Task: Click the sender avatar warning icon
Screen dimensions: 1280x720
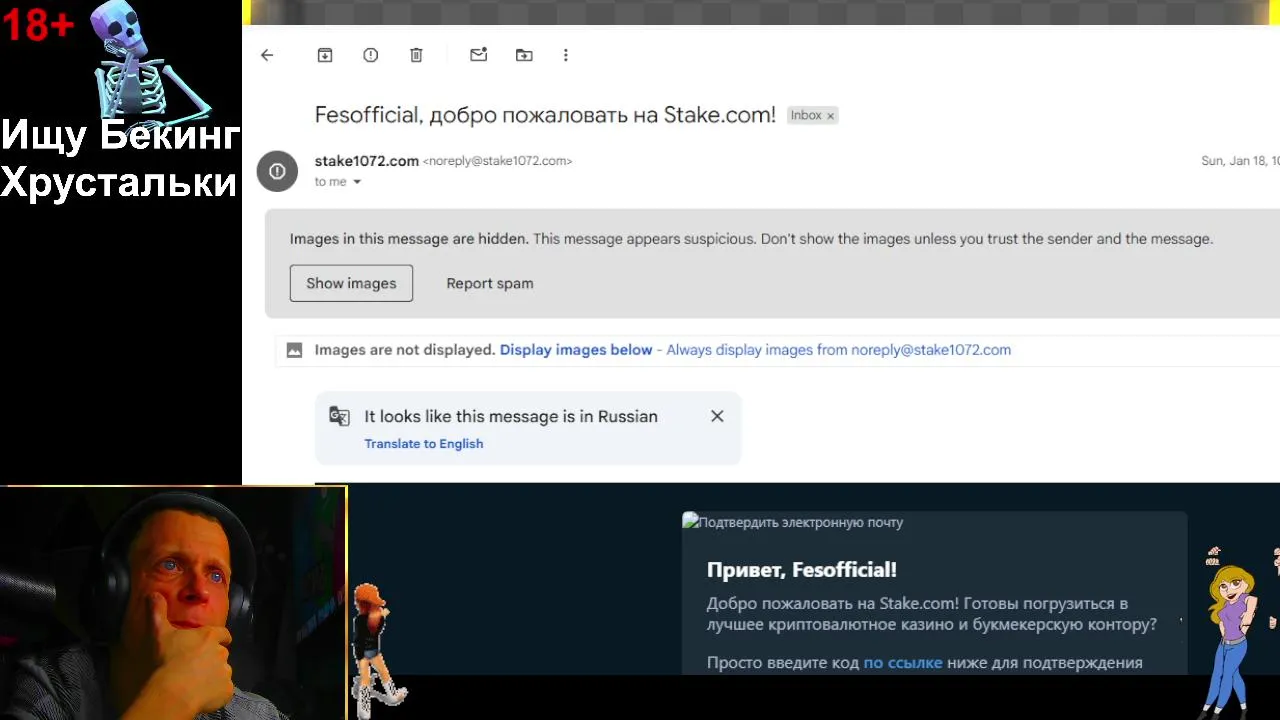Action: (277, 171)
